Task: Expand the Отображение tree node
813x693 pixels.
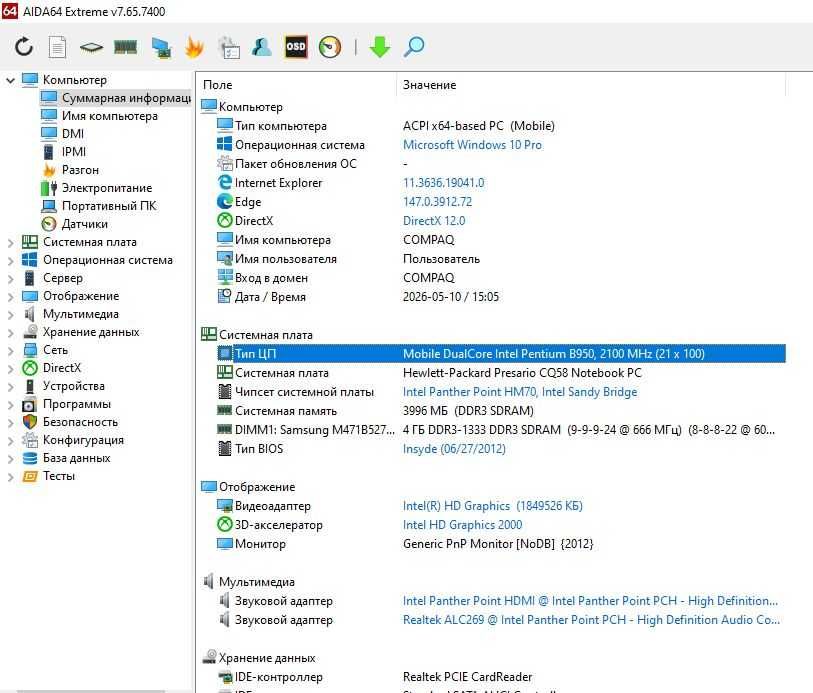Action: coord(10,296)
